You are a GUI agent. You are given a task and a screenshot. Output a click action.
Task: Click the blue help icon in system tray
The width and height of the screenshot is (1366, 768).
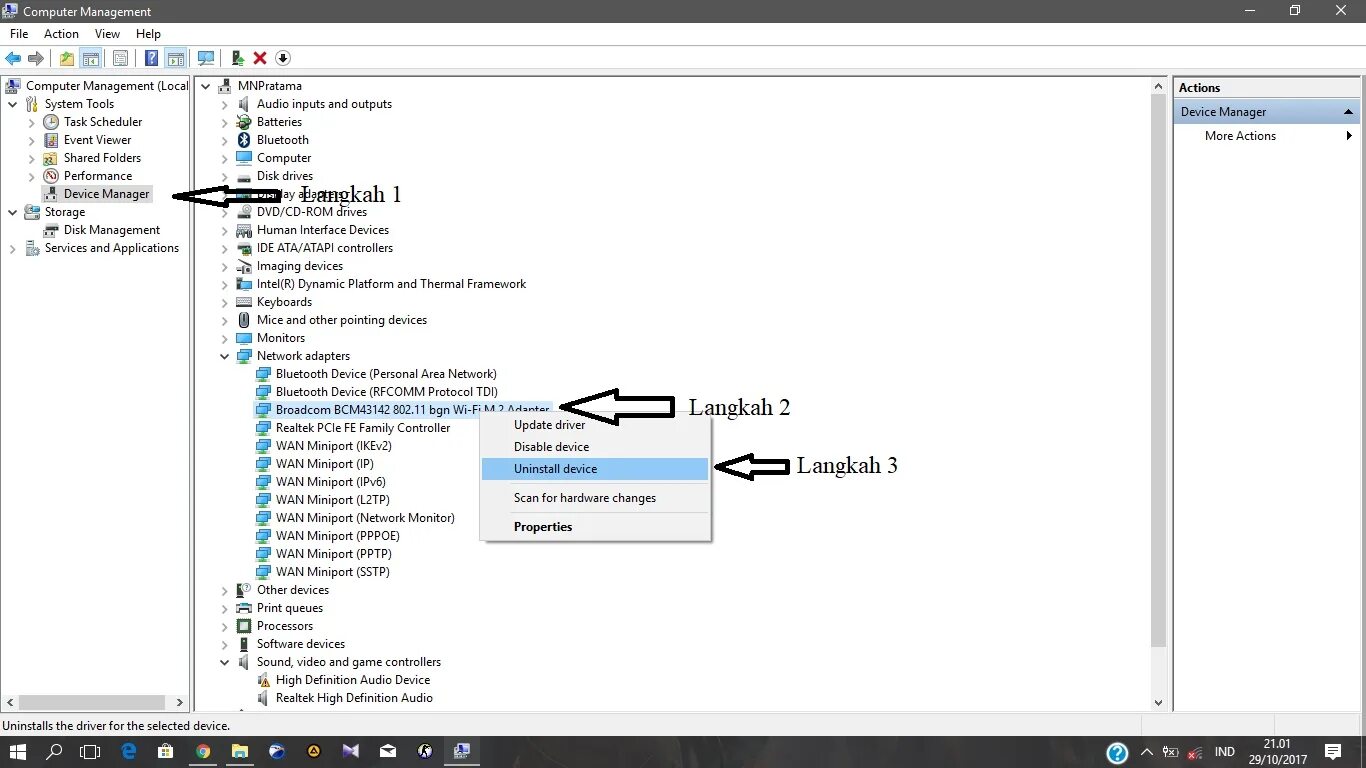[x=1118, y=752]
